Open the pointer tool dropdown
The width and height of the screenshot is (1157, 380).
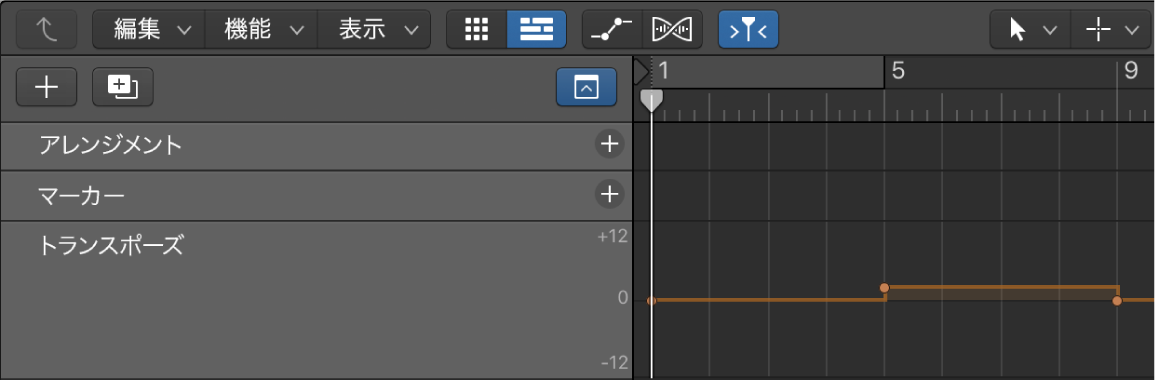1032,30
